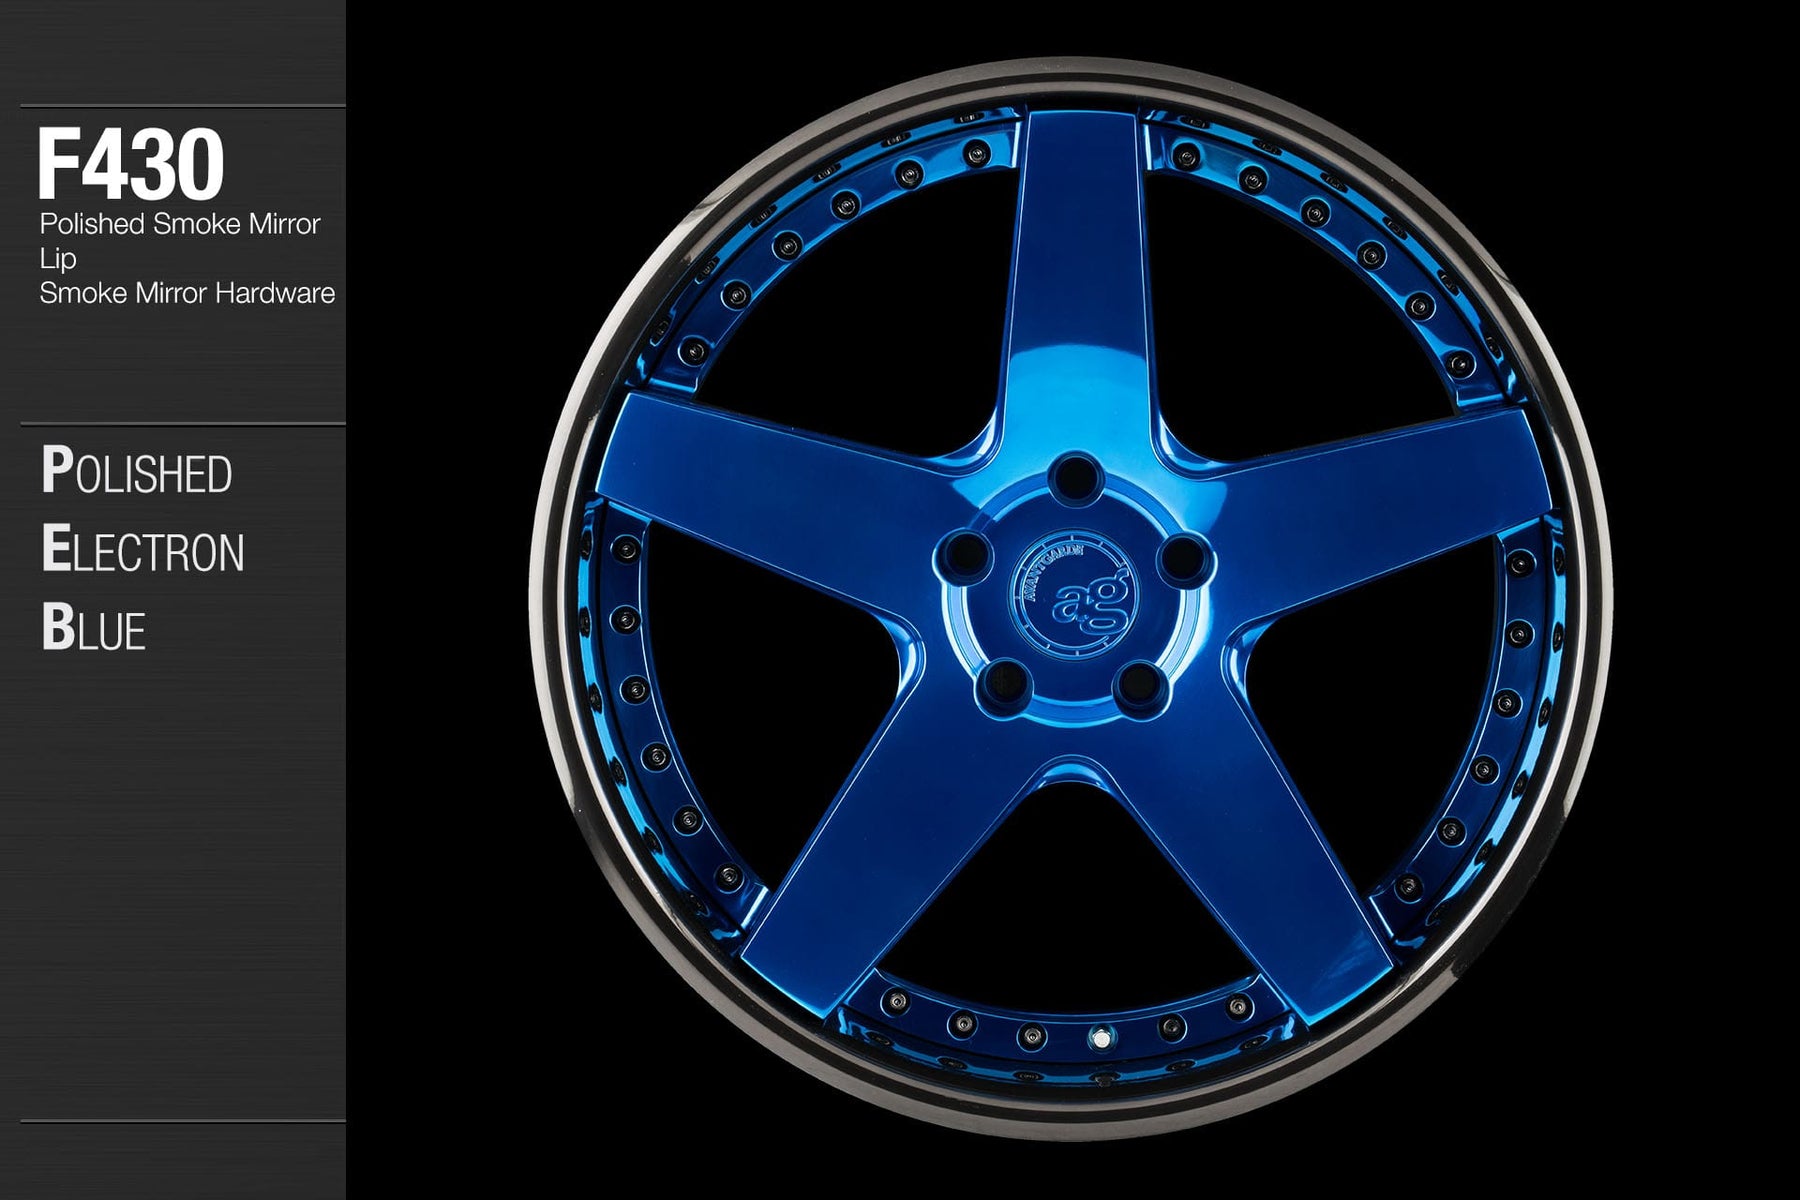Click the ag logo on the center cap

pos(1073,596)
